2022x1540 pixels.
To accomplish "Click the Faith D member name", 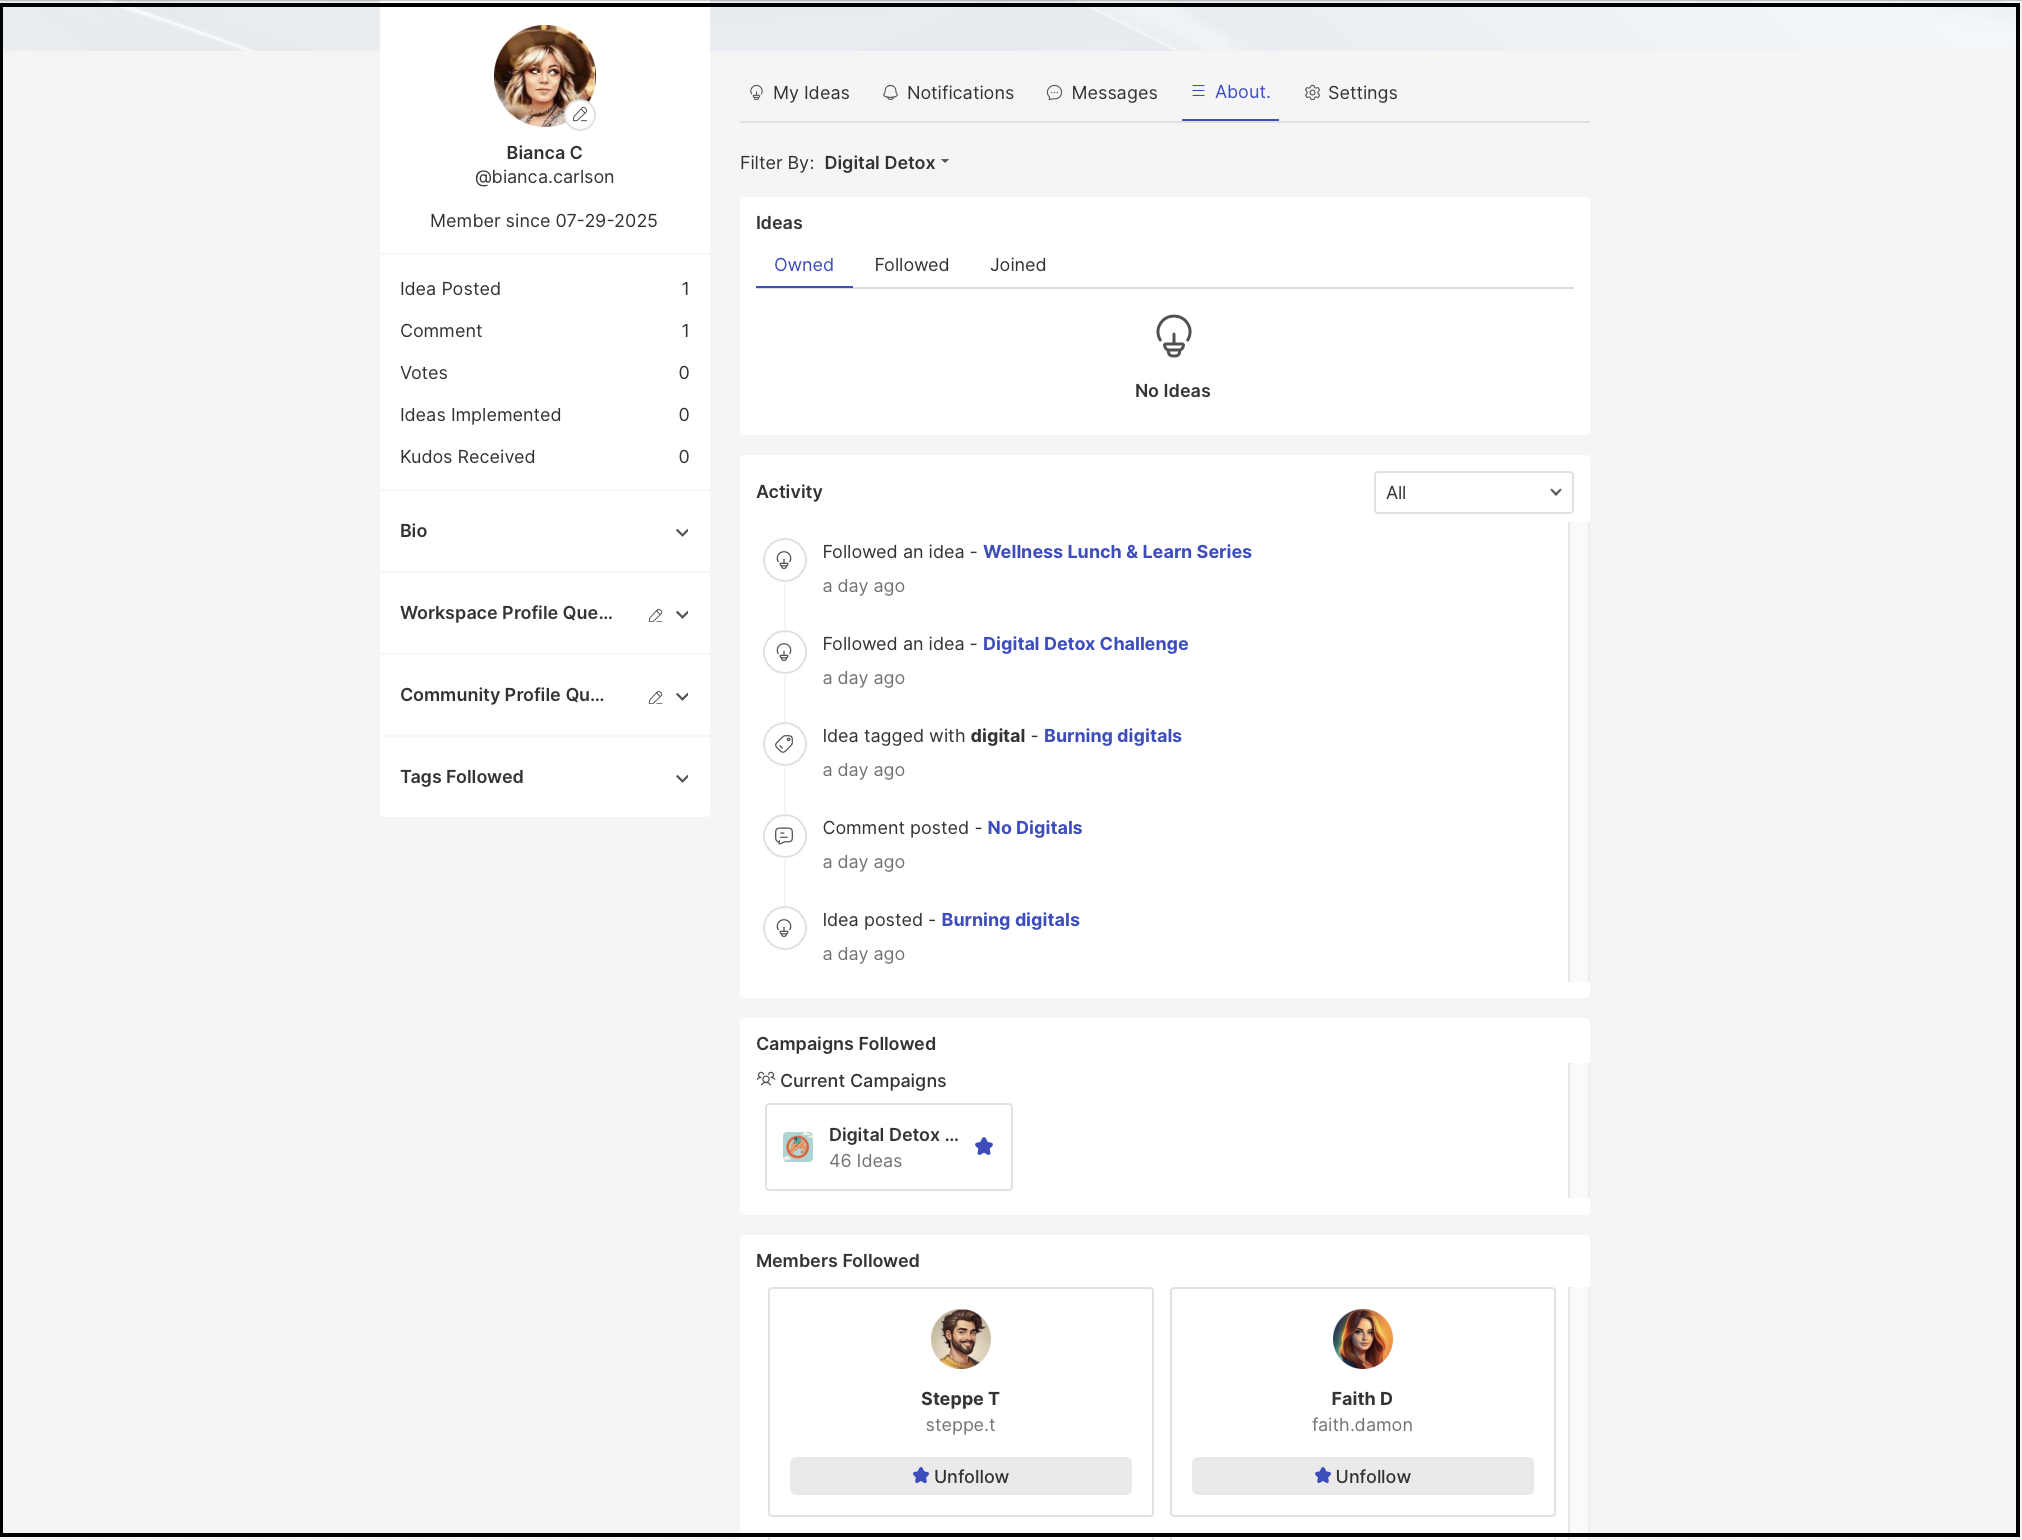I will pyautogui.click(x=1362, y=1399).
